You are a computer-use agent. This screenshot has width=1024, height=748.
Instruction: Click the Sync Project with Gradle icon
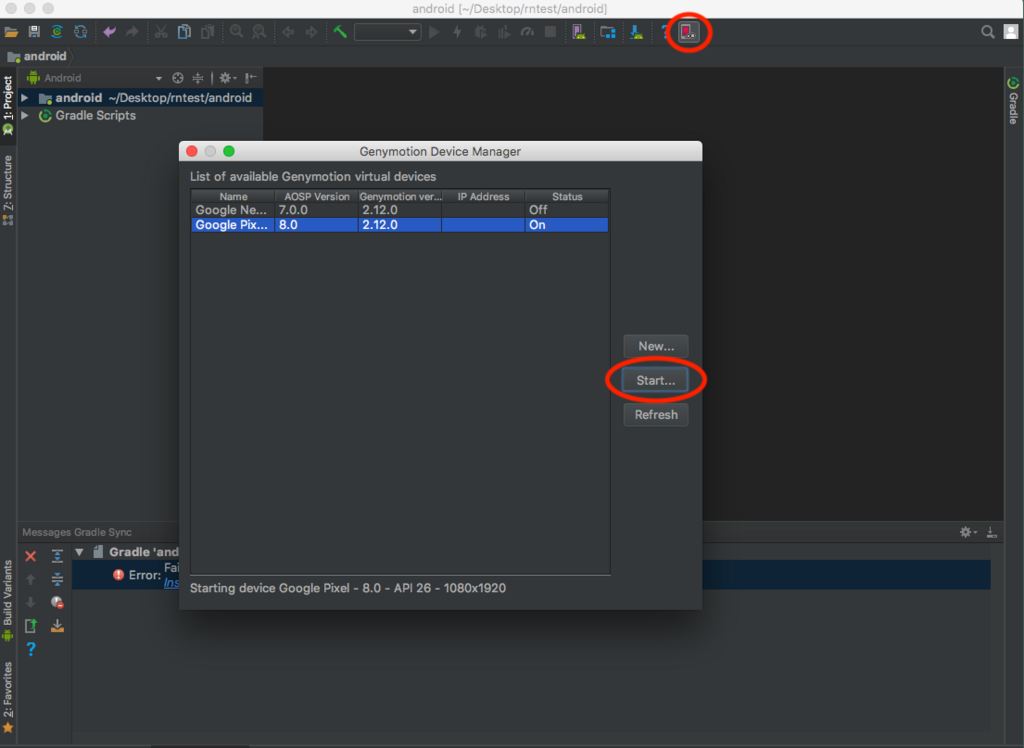coord(57,32)
